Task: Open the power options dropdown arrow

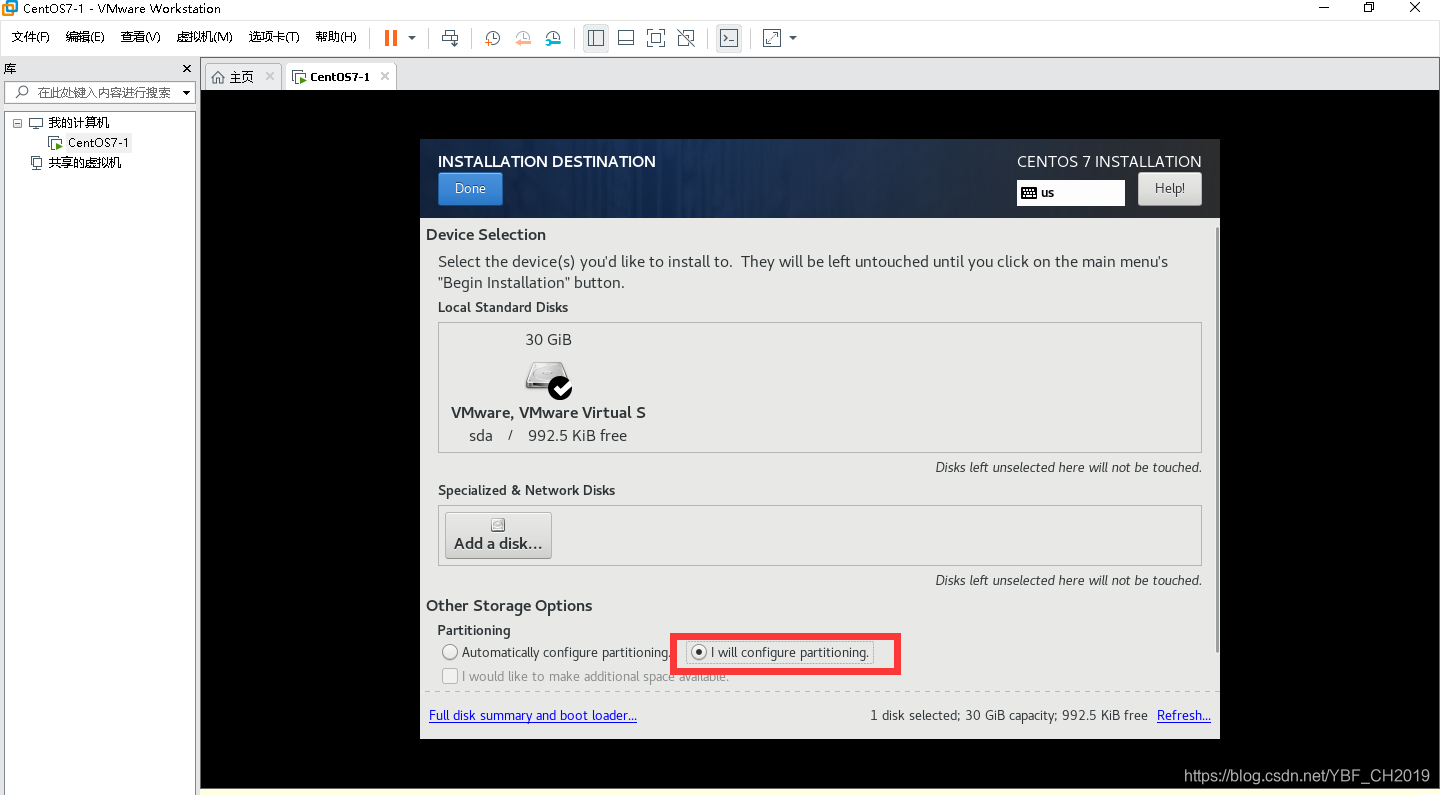Action: coord(412,38)
